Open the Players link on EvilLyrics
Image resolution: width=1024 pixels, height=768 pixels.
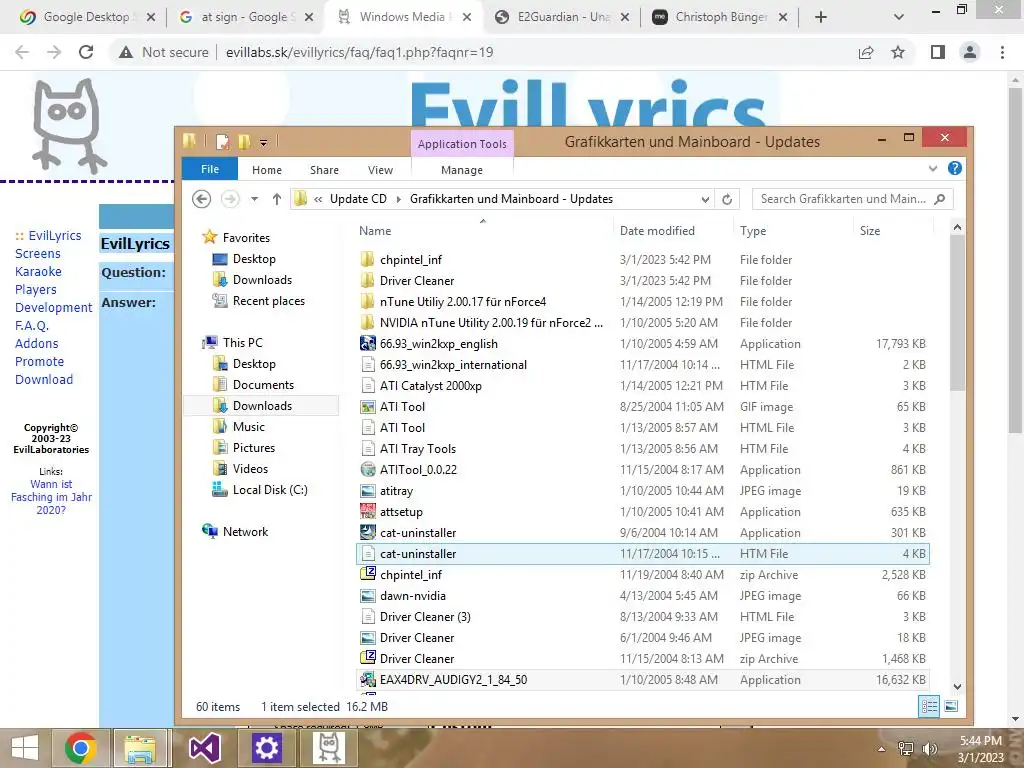click(36, 289)
